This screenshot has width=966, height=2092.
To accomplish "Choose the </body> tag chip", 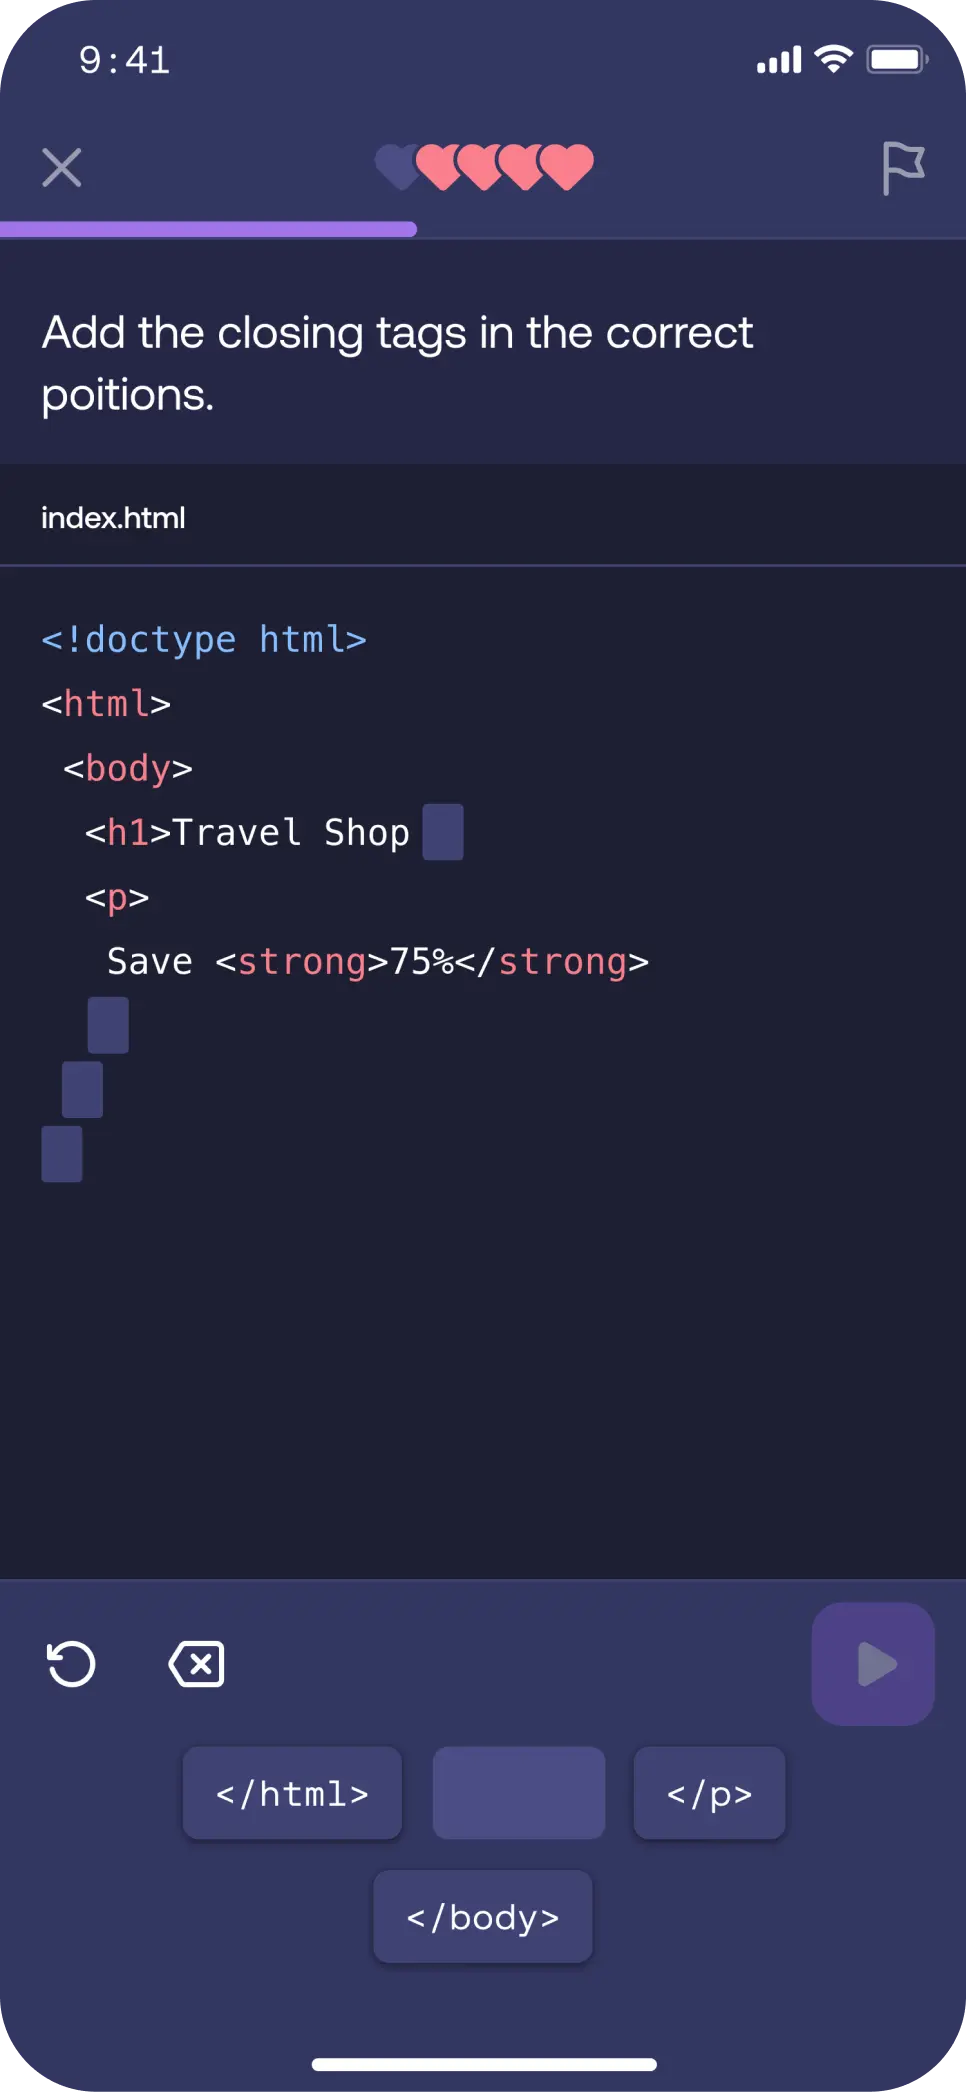I will 483,1917.
